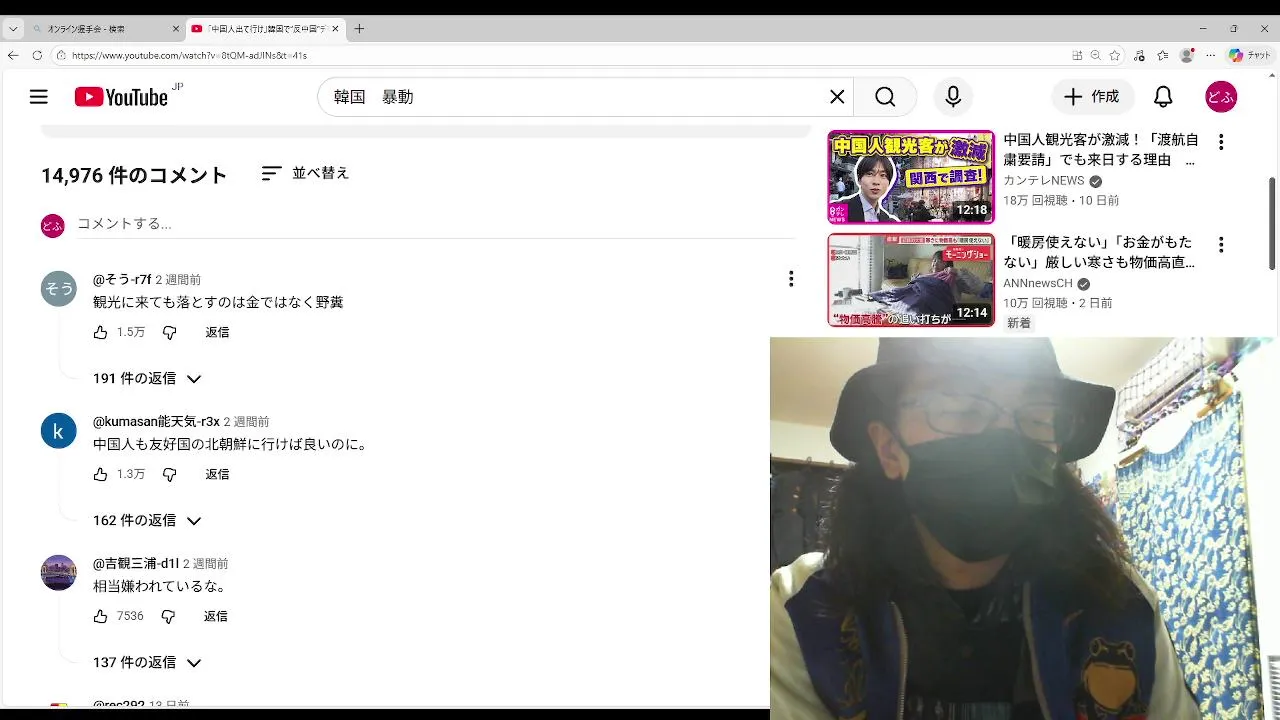
Task: Open app available icon in address bar
Action: point(1077,56)
